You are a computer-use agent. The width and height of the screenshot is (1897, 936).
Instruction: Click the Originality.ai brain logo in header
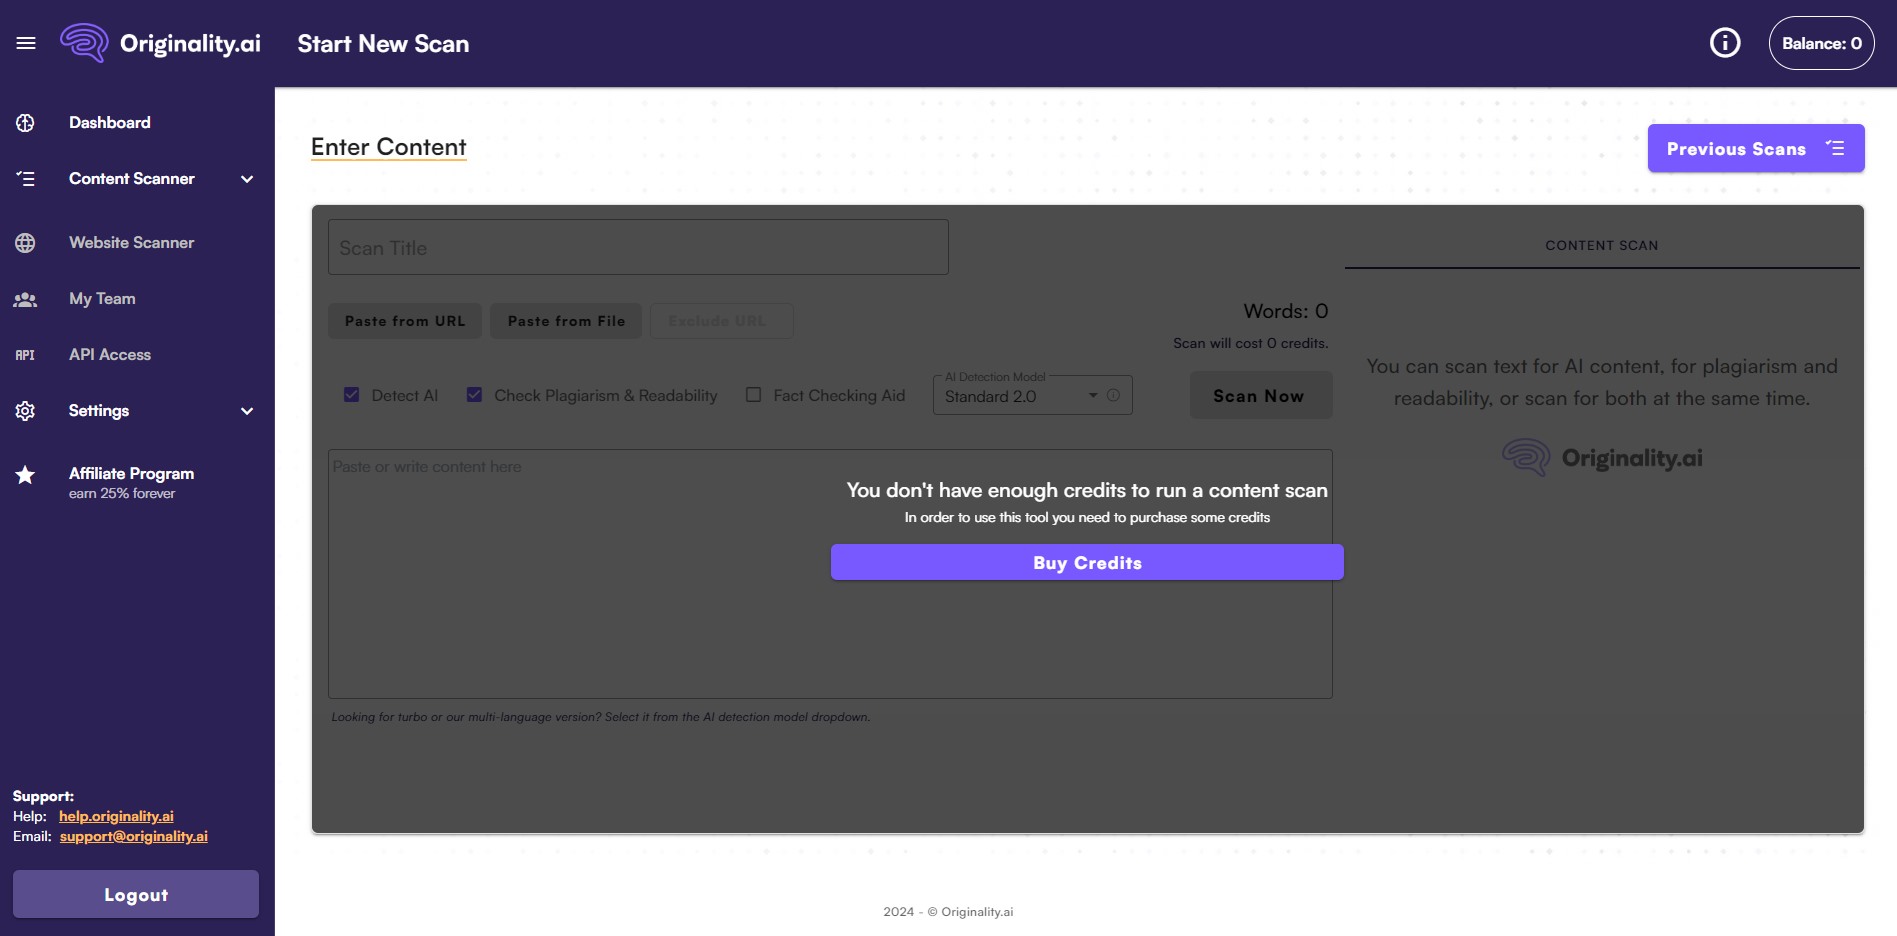[84, 43]
